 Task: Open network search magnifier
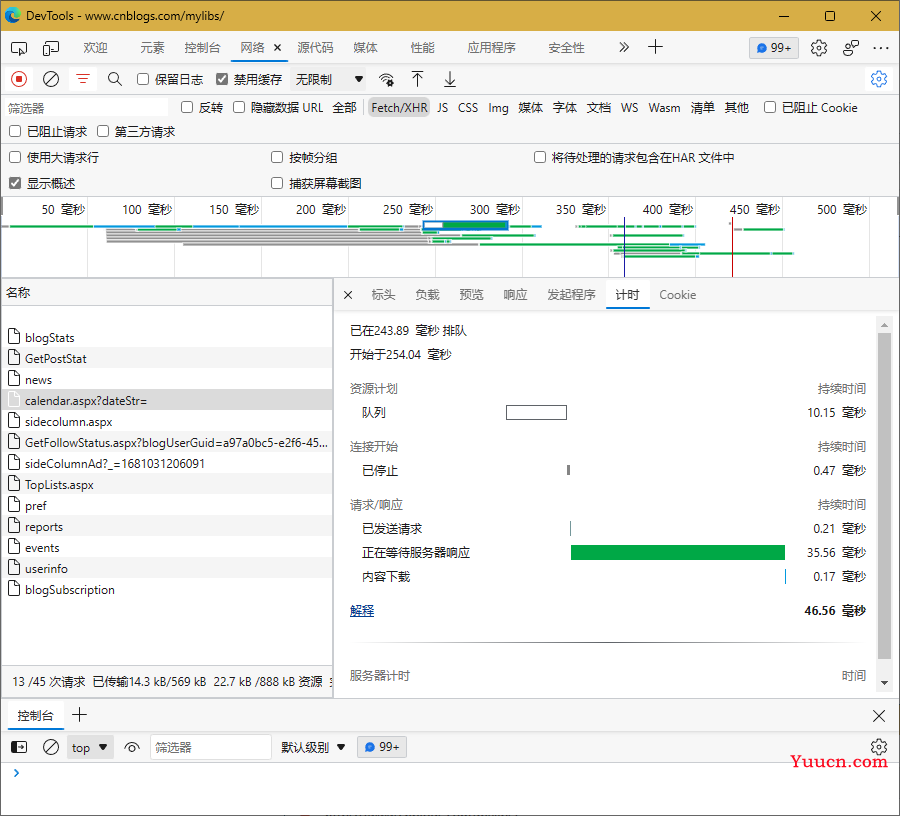115,79
